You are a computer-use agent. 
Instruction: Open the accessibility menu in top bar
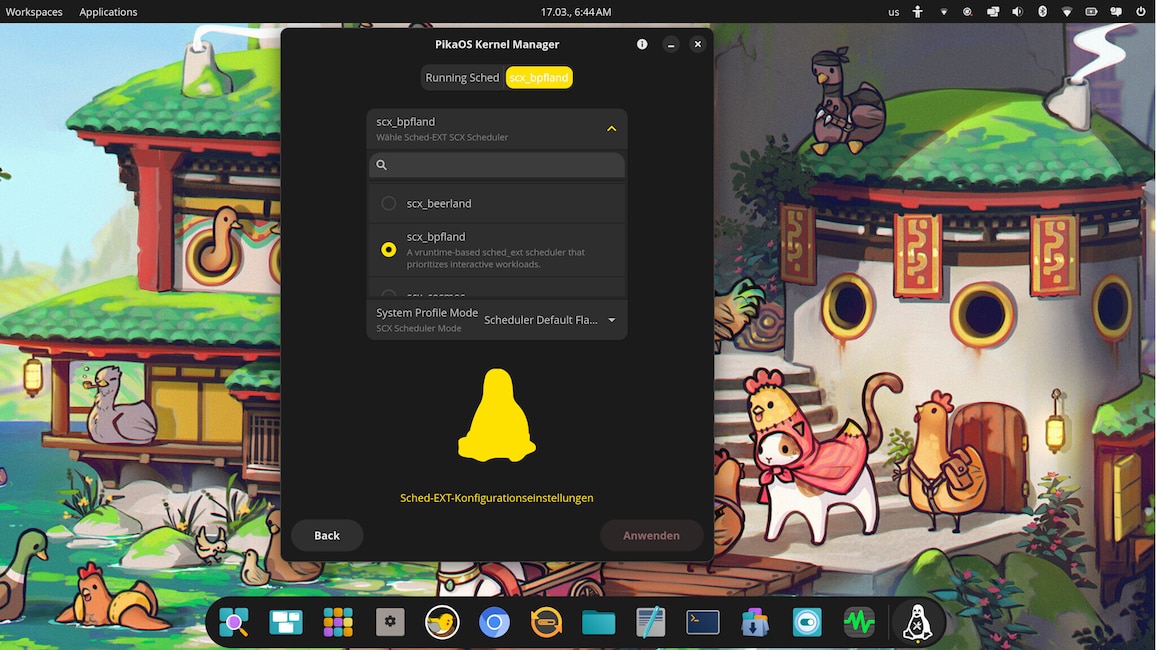click(918, 12)
